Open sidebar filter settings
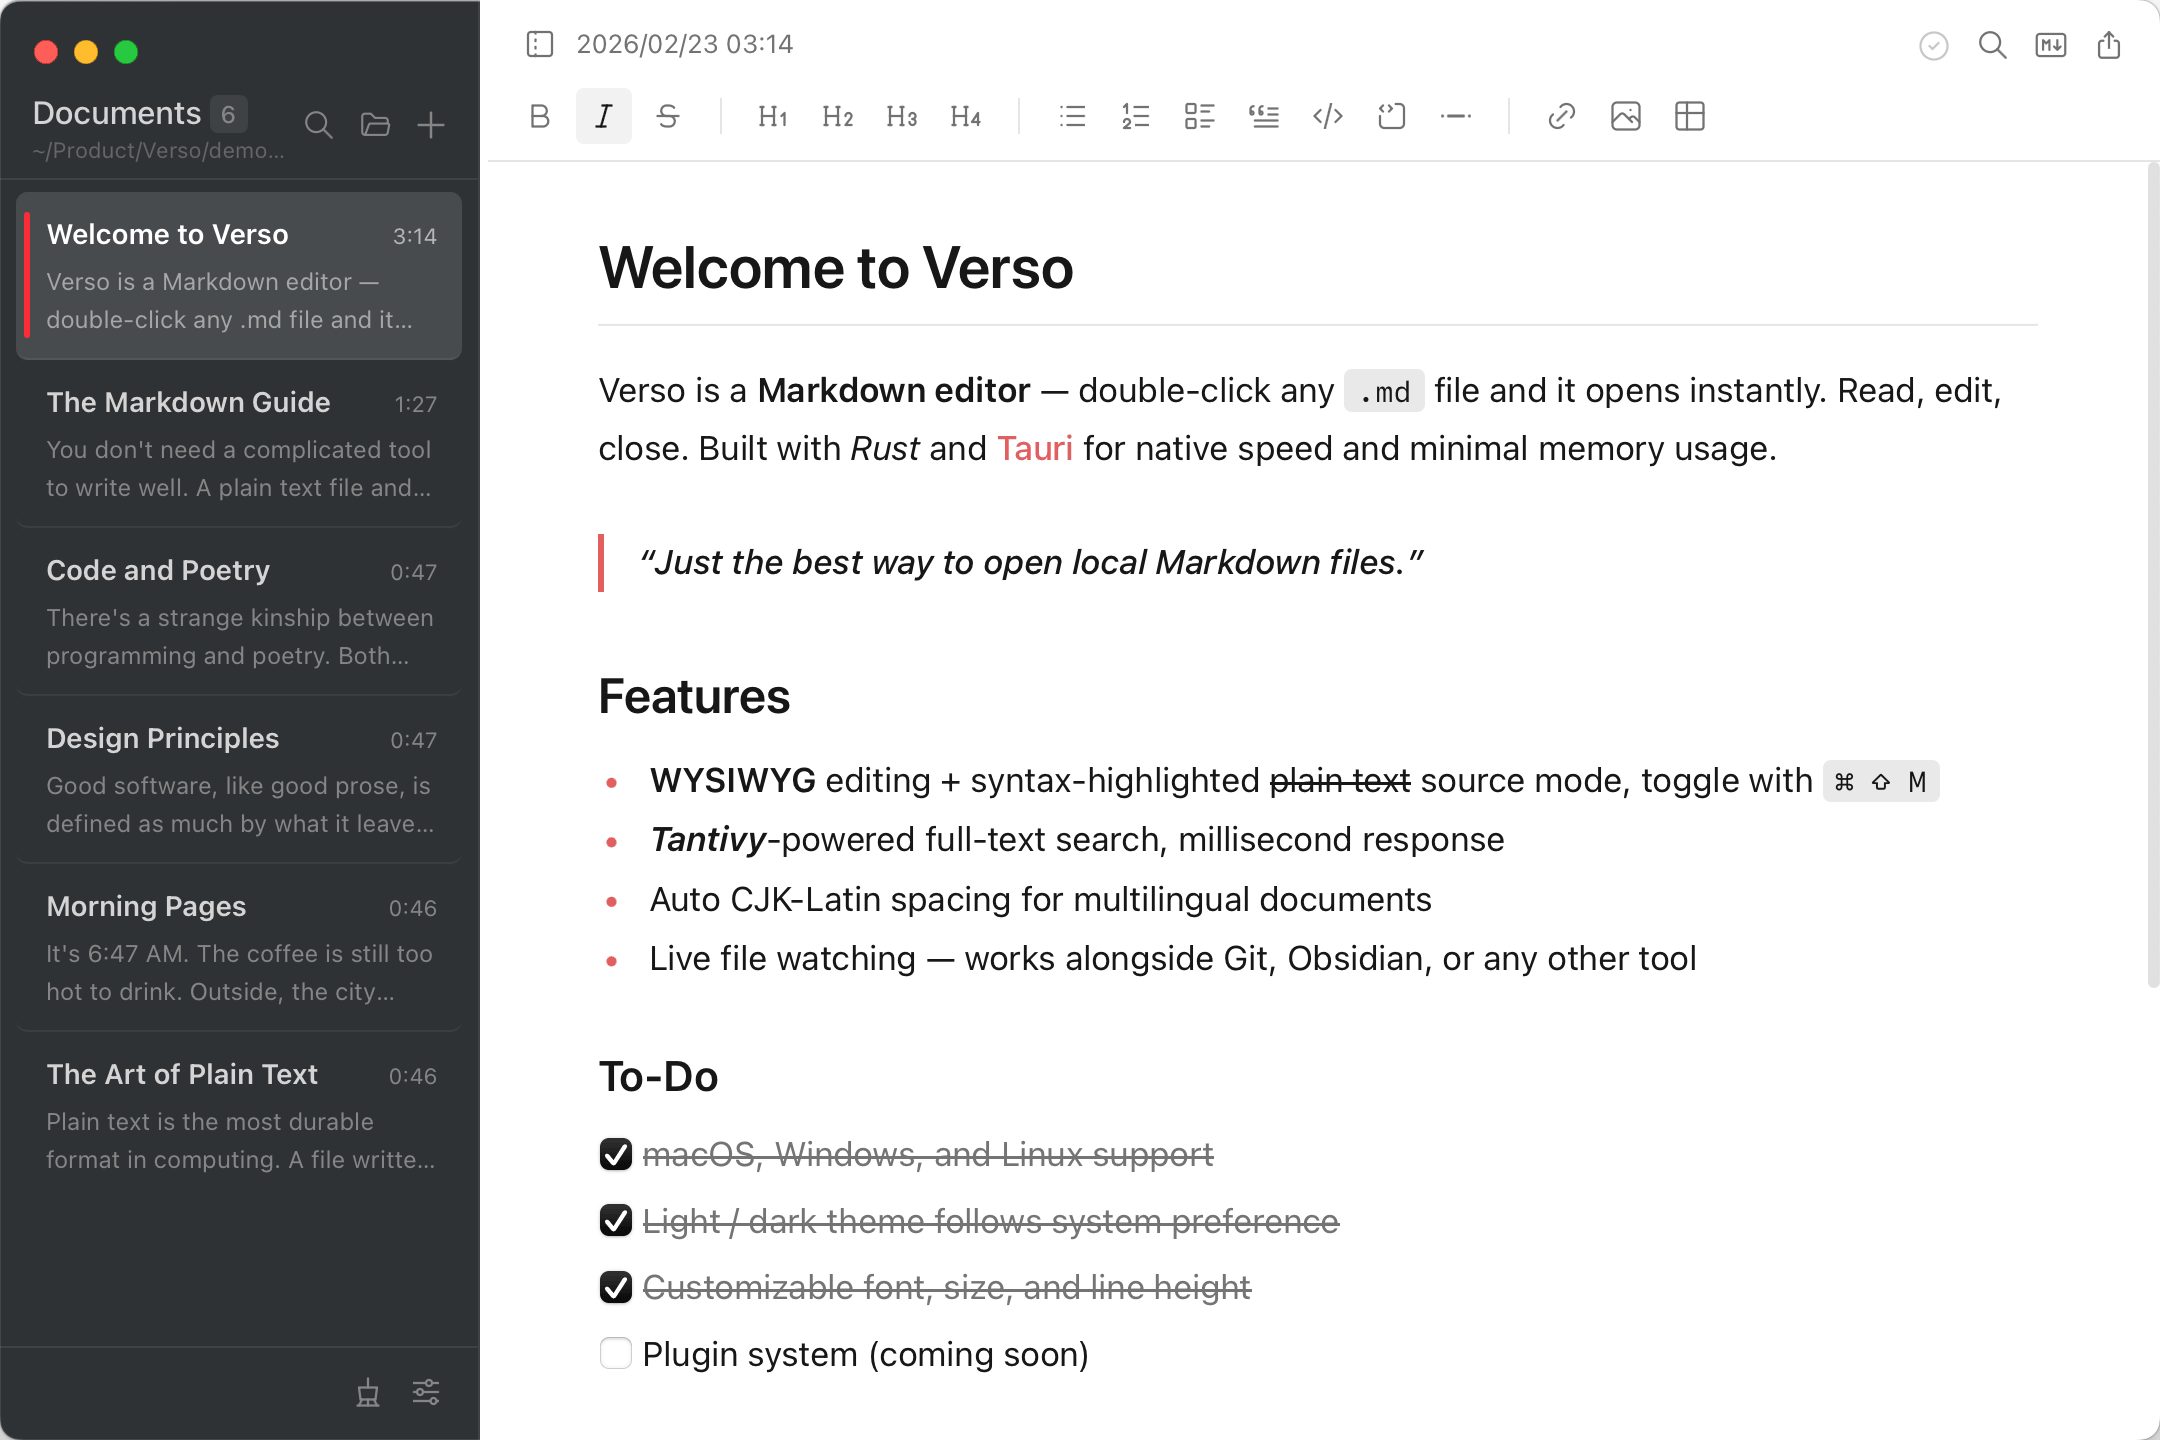The height and width of the screenshot is (1440, 2160). [425, 1392]
